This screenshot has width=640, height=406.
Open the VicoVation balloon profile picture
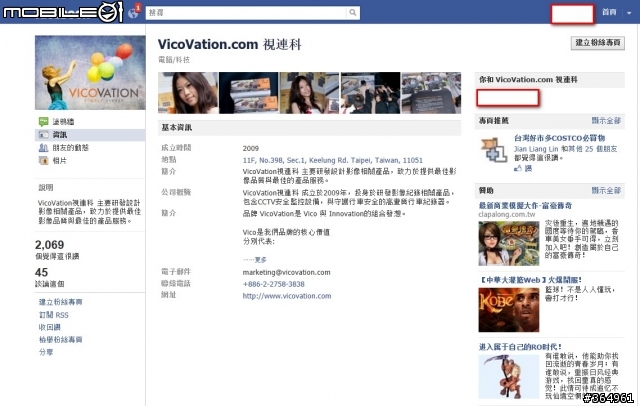(90, 73)
